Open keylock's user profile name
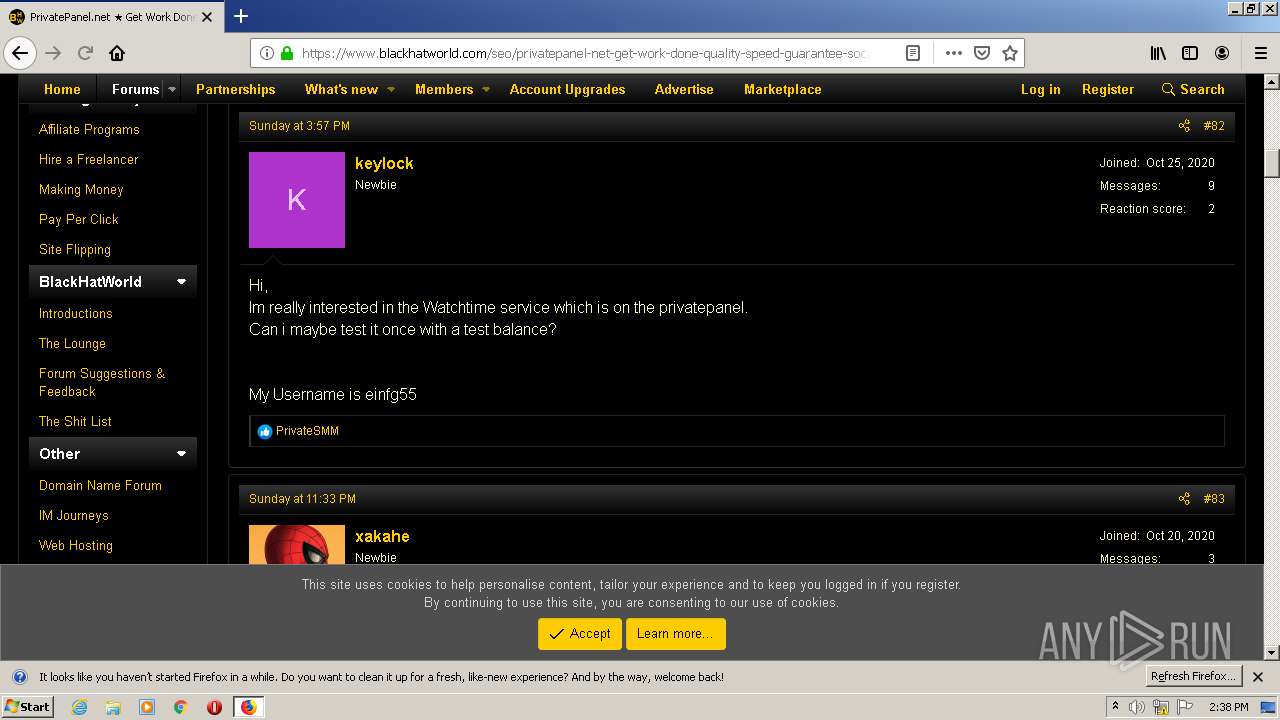This screenshot has width=1280, height=720. point(384,163)
